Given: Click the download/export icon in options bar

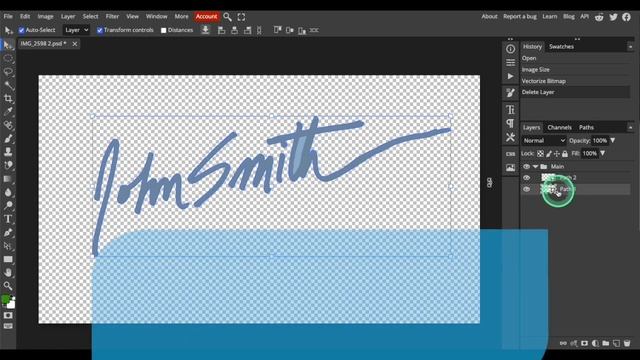Looking at the screenshot, I should pos(205,30).
